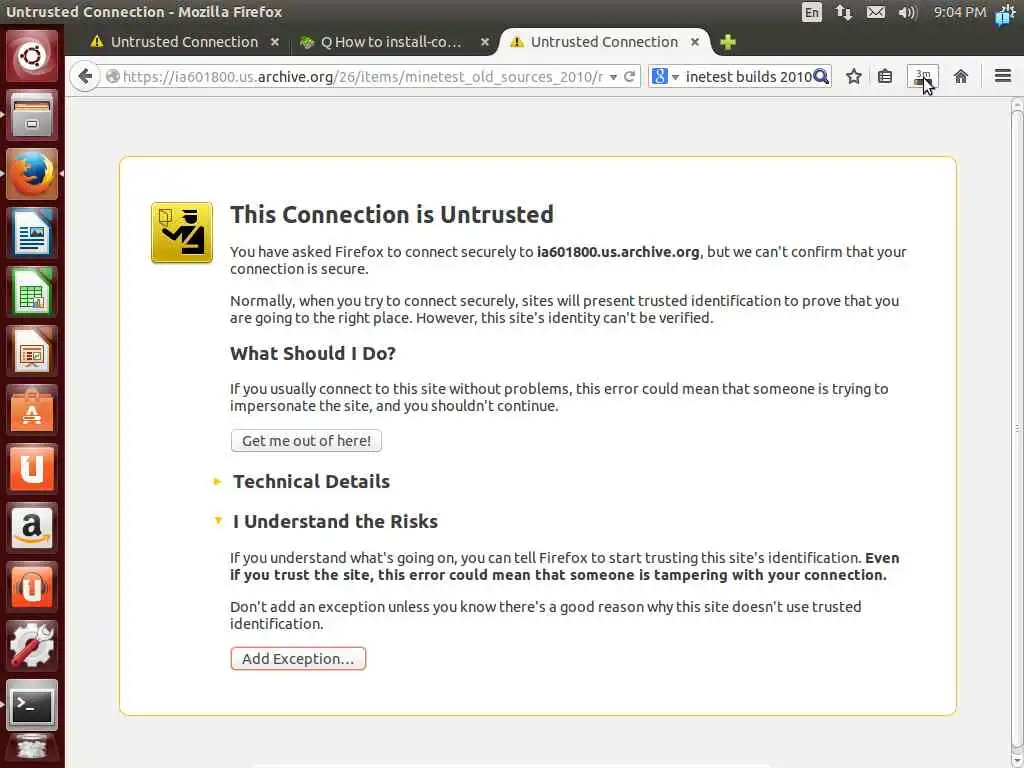Open Ubuntu Software Center
1024x768 pixels.
(x=31, y=409)
